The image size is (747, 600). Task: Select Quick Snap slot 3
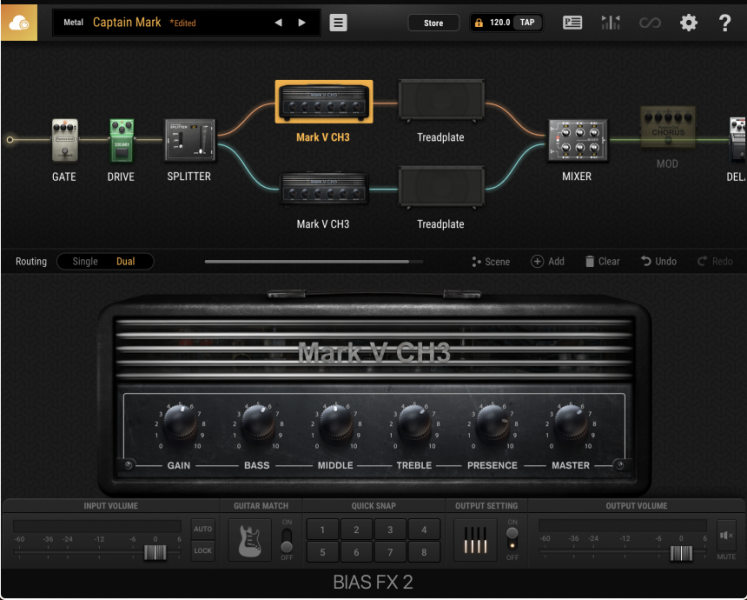coord(389,530)
